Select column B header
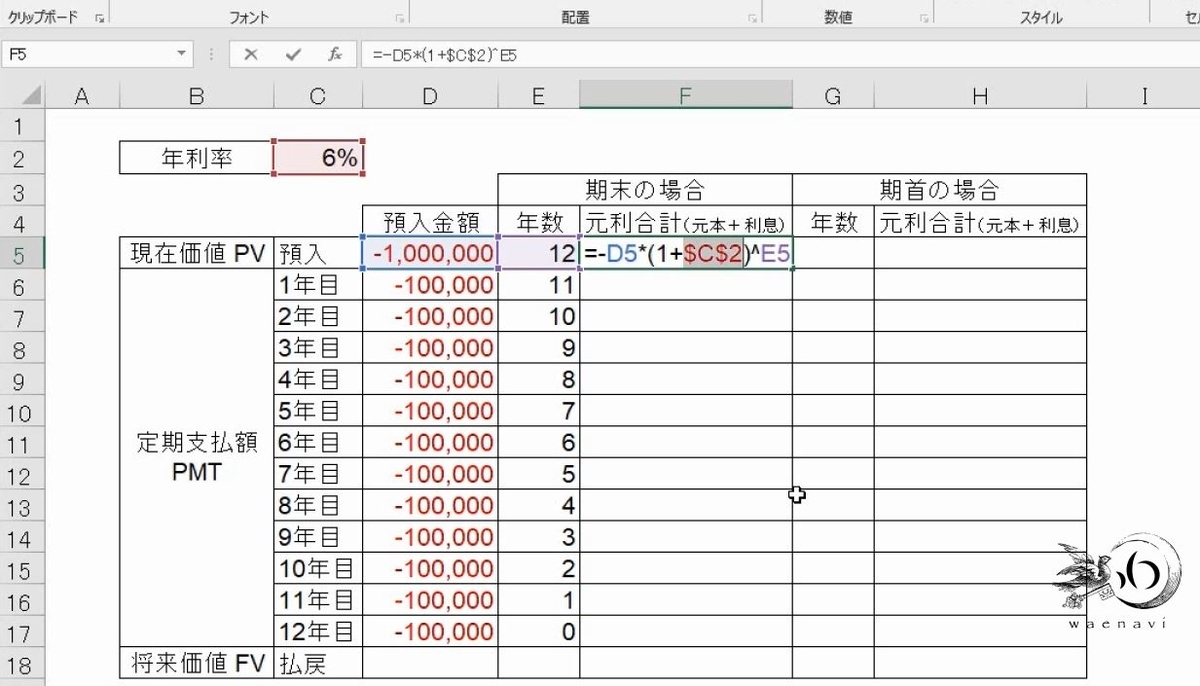1200x686 pixels. coord(196,96)
